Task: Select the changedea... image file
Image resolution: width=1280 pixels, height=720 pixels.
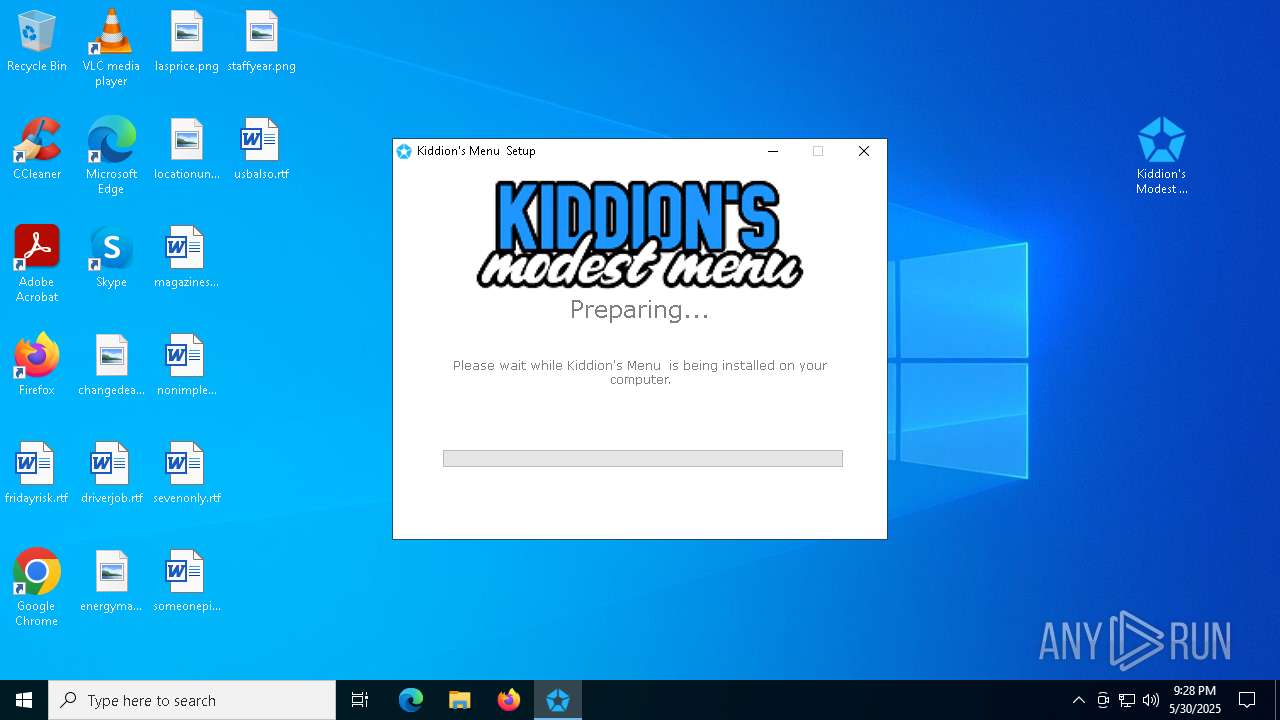Action: (111, 365)
